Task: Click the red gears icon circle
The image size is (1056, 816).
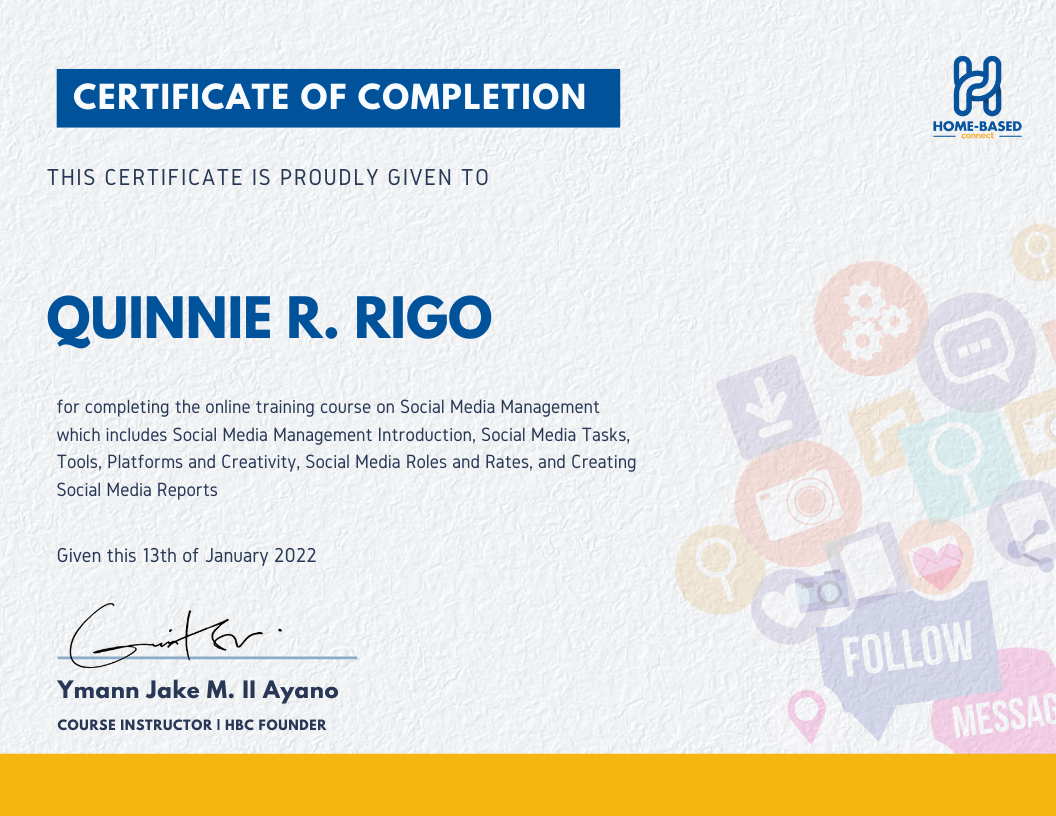Action: [x=871, y=318]
